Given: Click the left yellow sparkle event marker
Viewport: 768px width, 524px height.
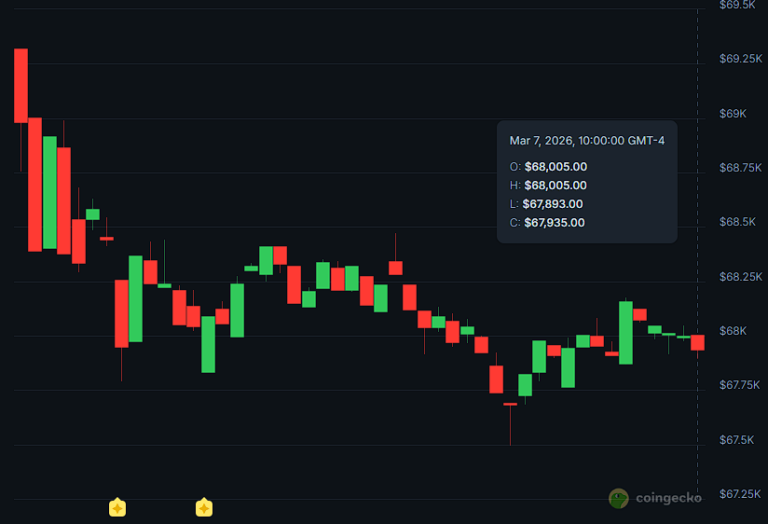Looking at the screenshot, I should pos(117,507).
